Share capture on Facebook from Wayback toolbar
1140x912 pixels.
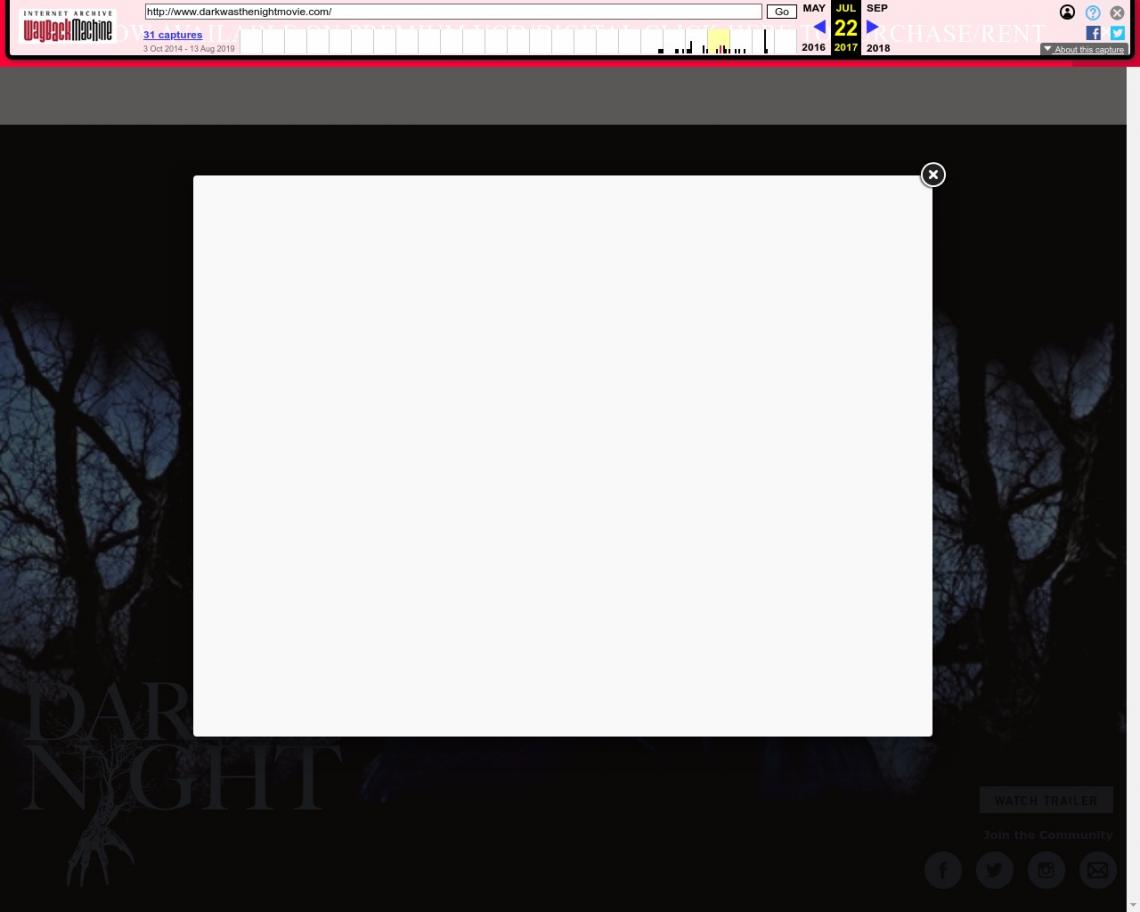click(1093, 33)
